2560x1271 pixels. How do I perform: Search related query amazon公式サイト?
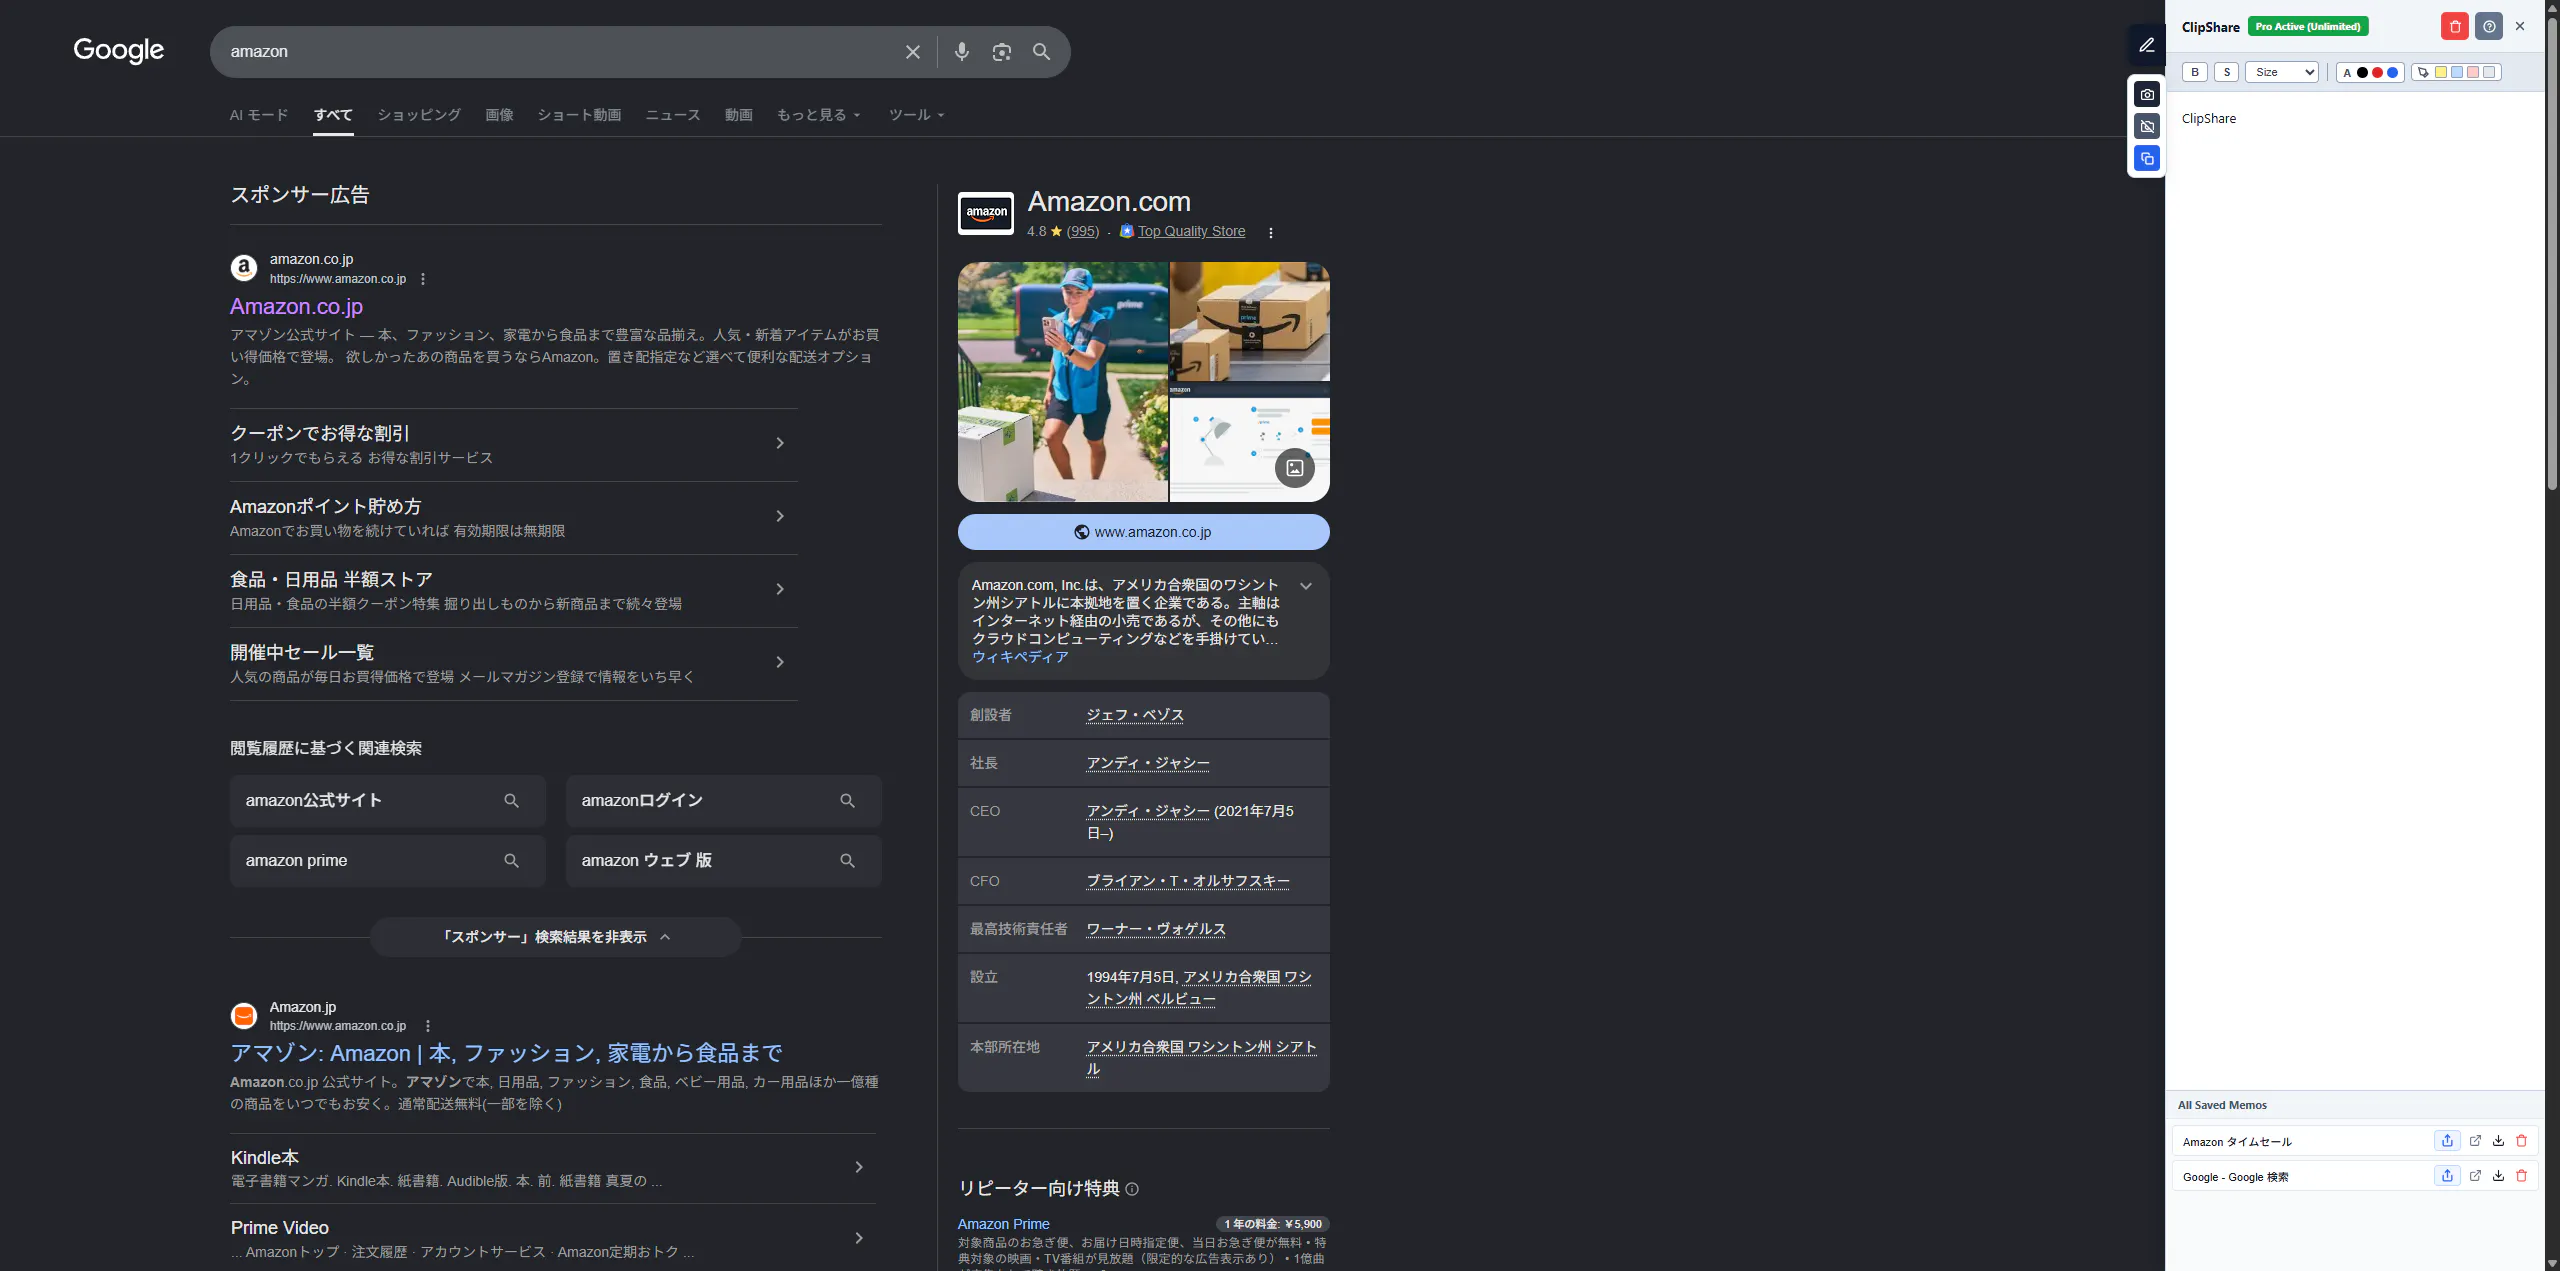point(388,801)
